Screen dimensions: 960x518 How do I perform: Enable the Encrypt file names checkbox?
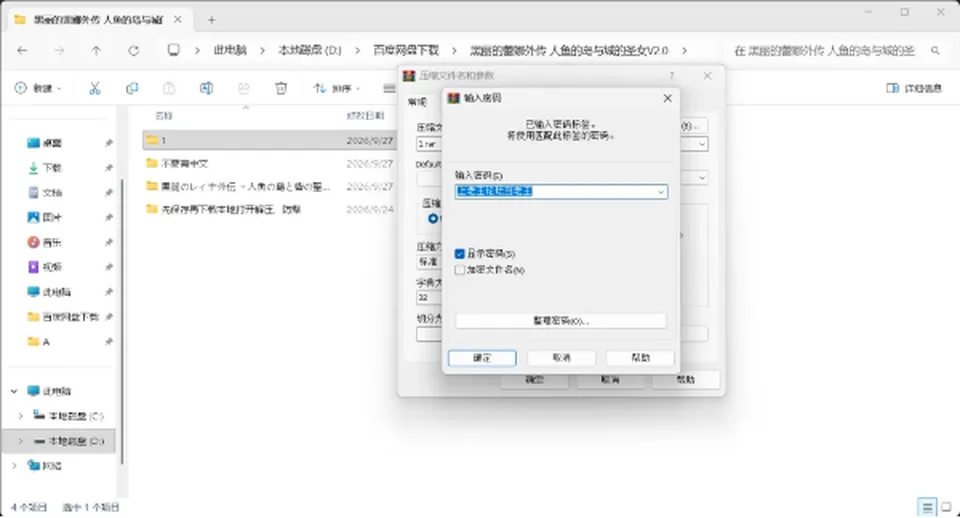[x=460, y=270]
